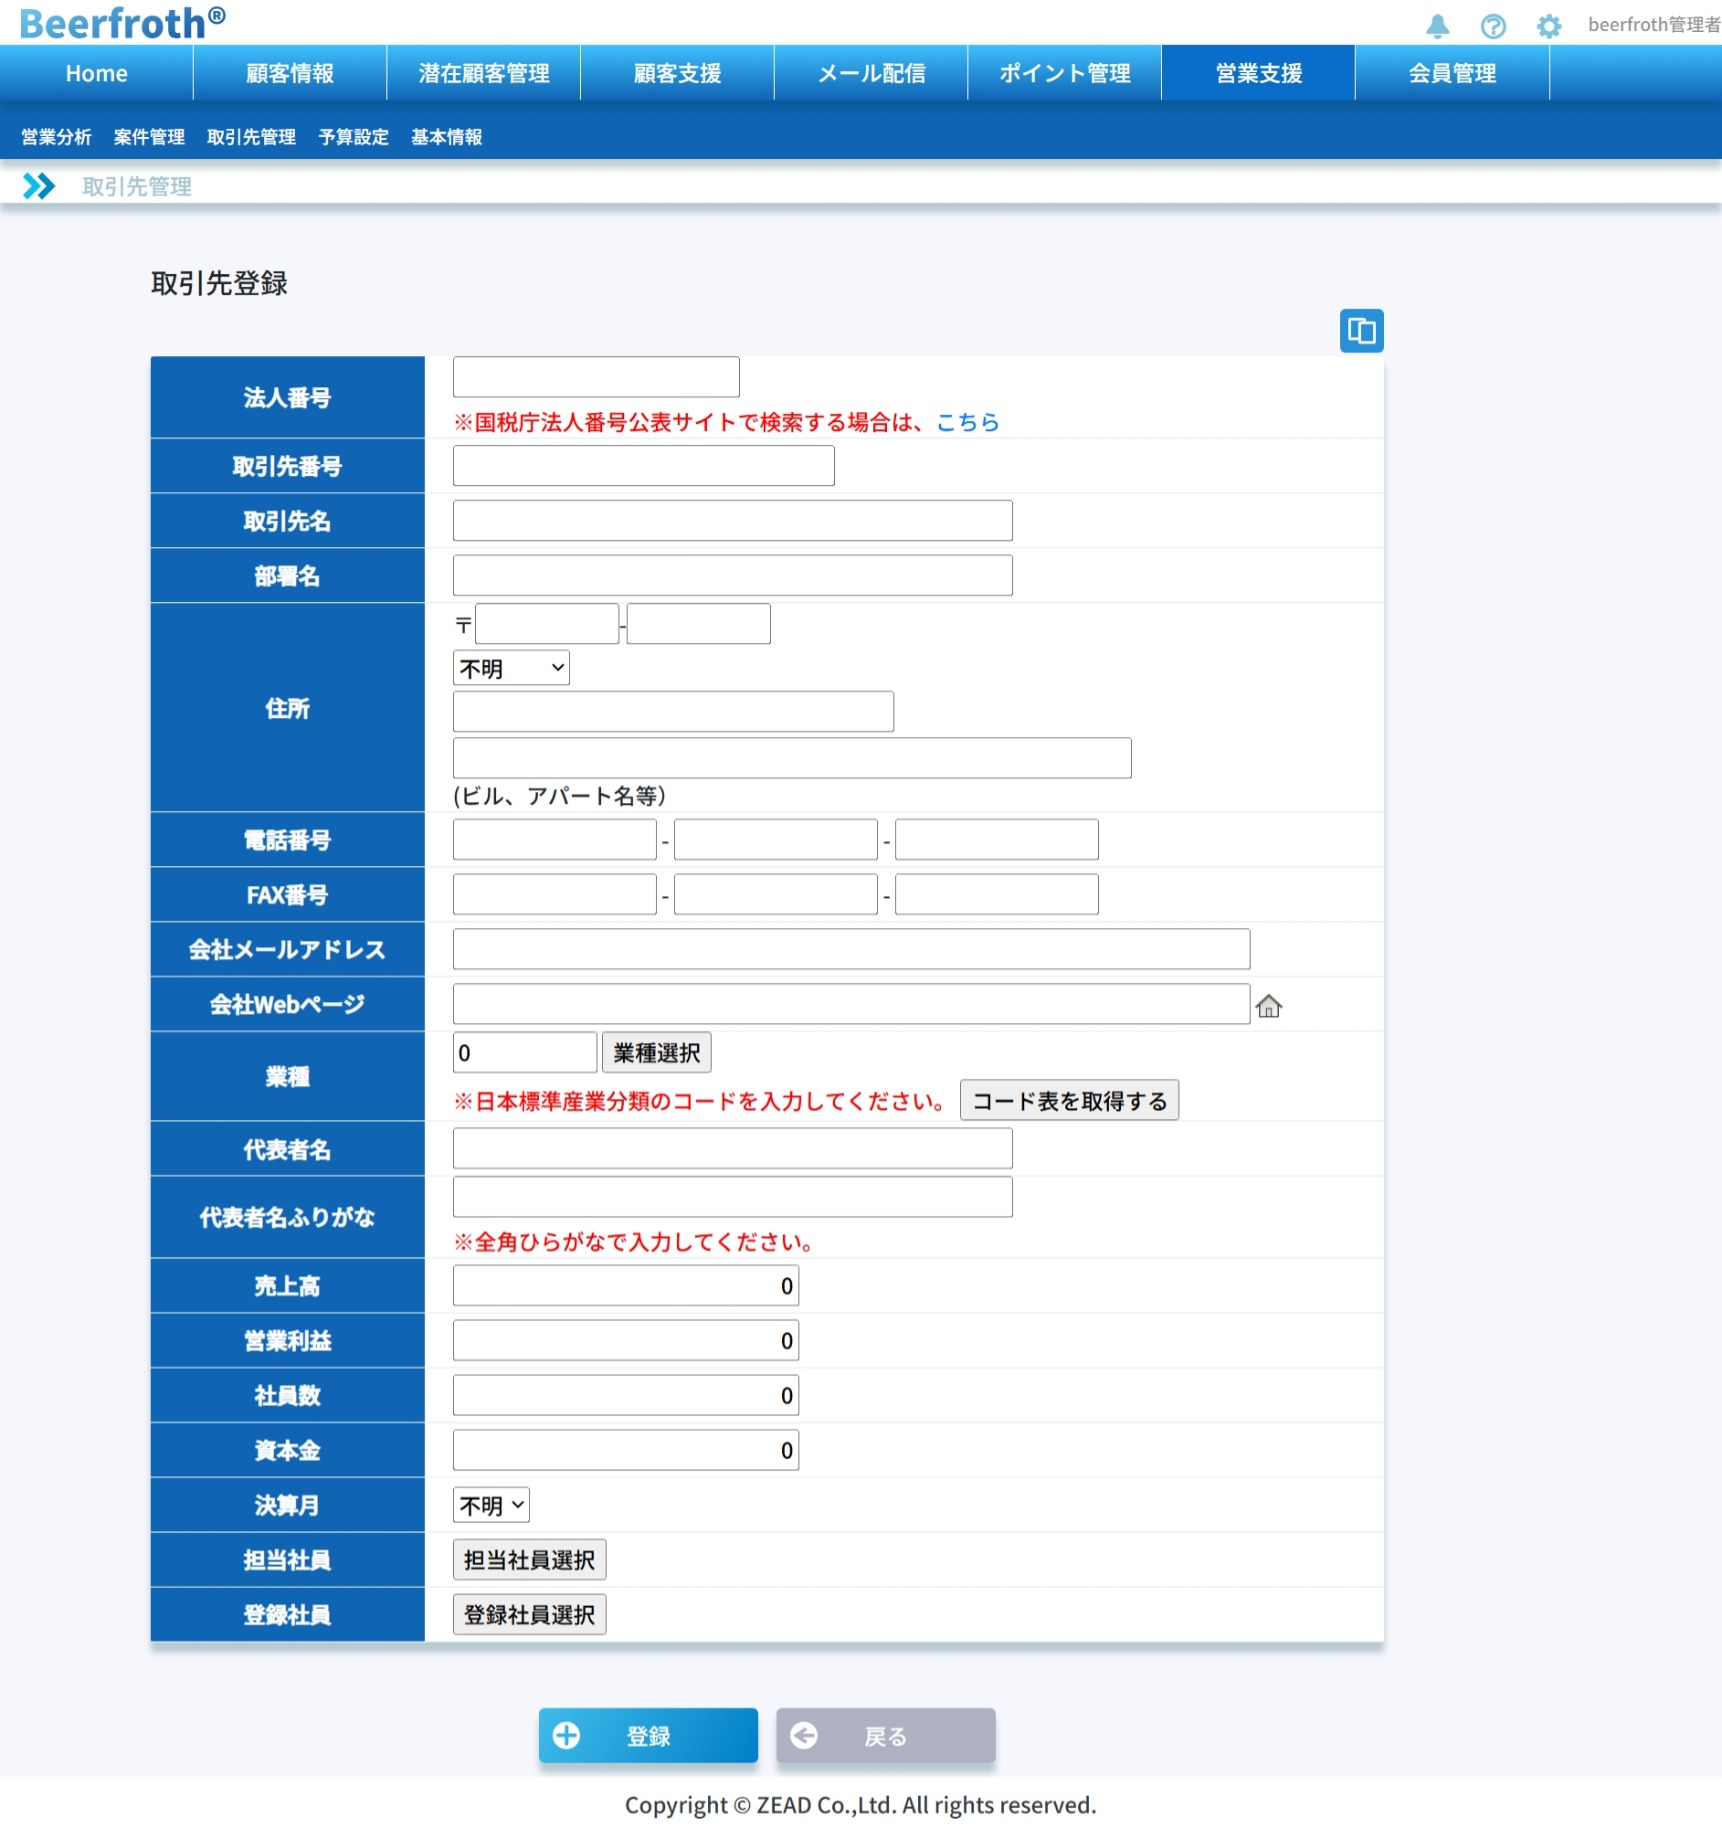The width and height of the screenshot is (1722, 1830).
Task: Open the settings gear icon
Action: click(x=1548, y=26)
